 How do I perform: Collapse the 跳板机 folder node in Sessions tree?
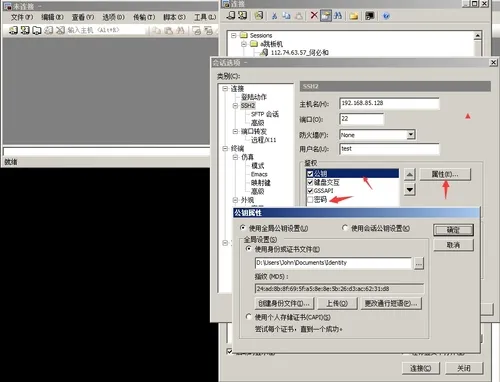pyautogui.click(x=244, y=44)
